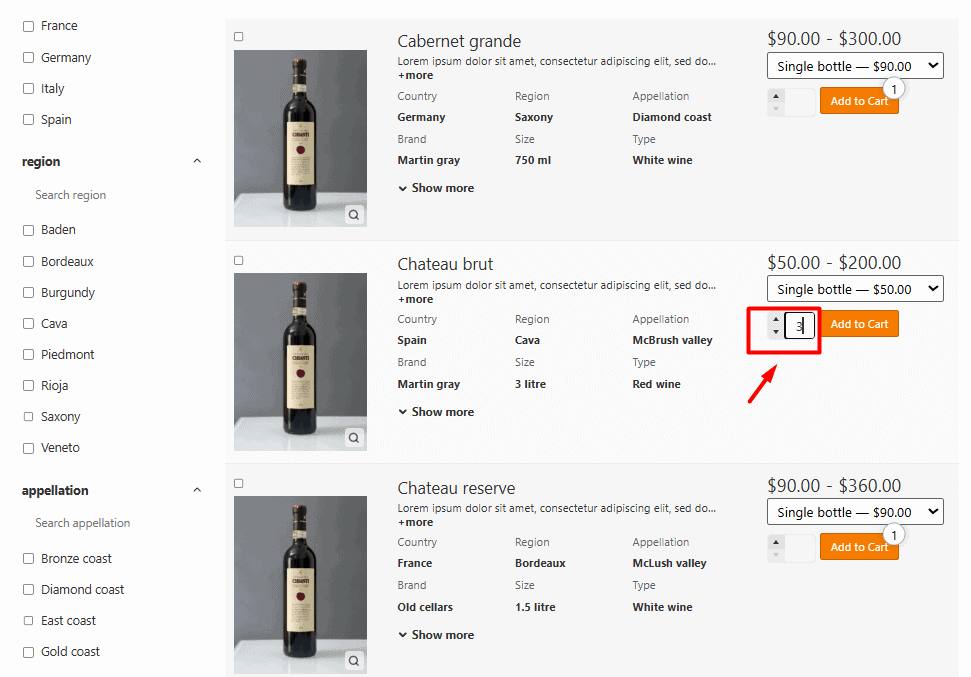This screenshot has width=971, height=677.
Task: Select the Chateau brut product checkbox
Action: pyautogui.click(x=239, y=260)
